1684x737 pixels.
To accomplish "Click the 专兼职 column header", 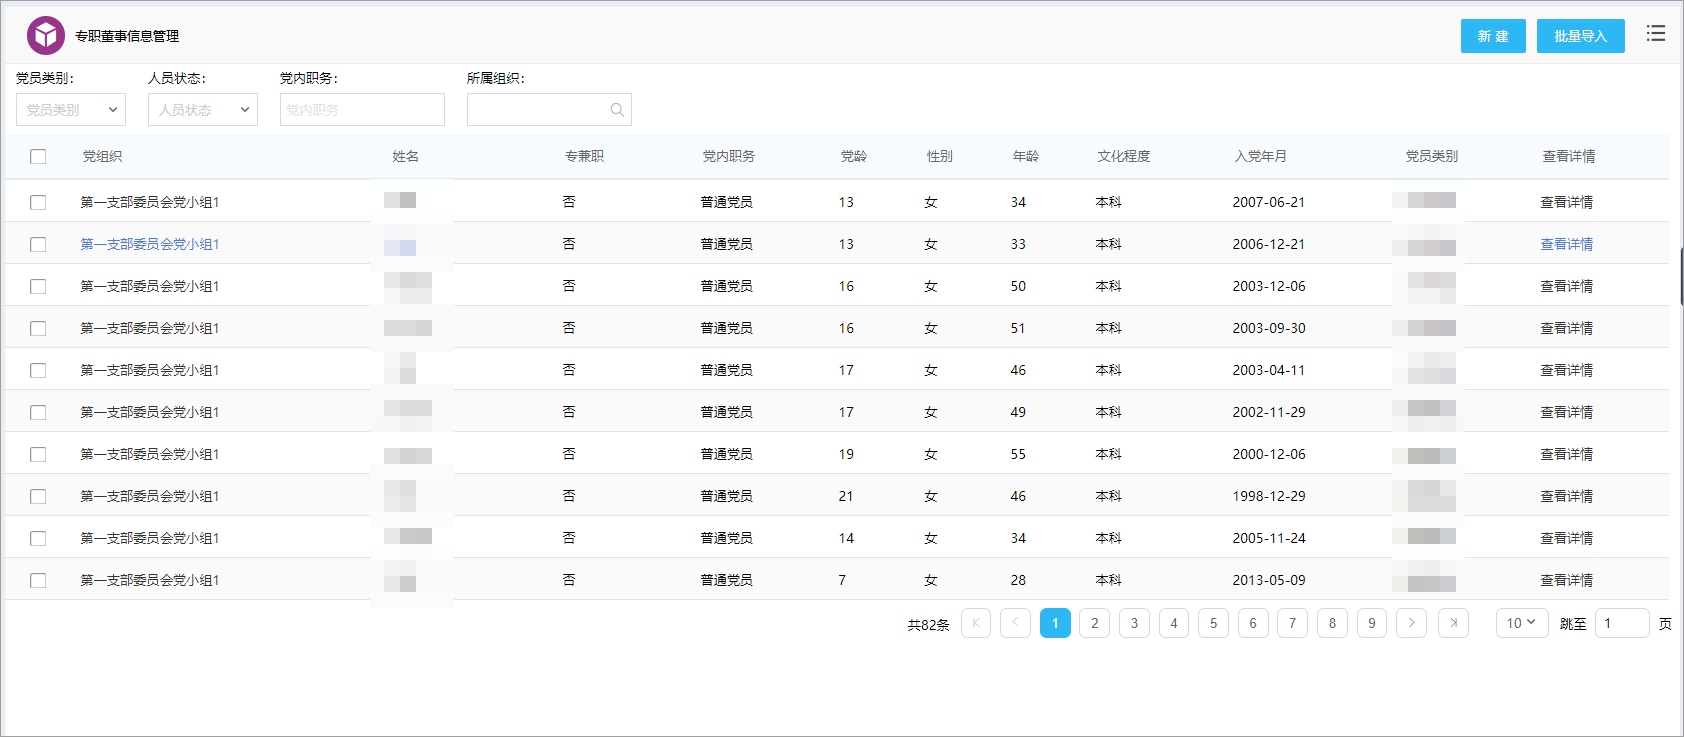I will tap(584, 156).
